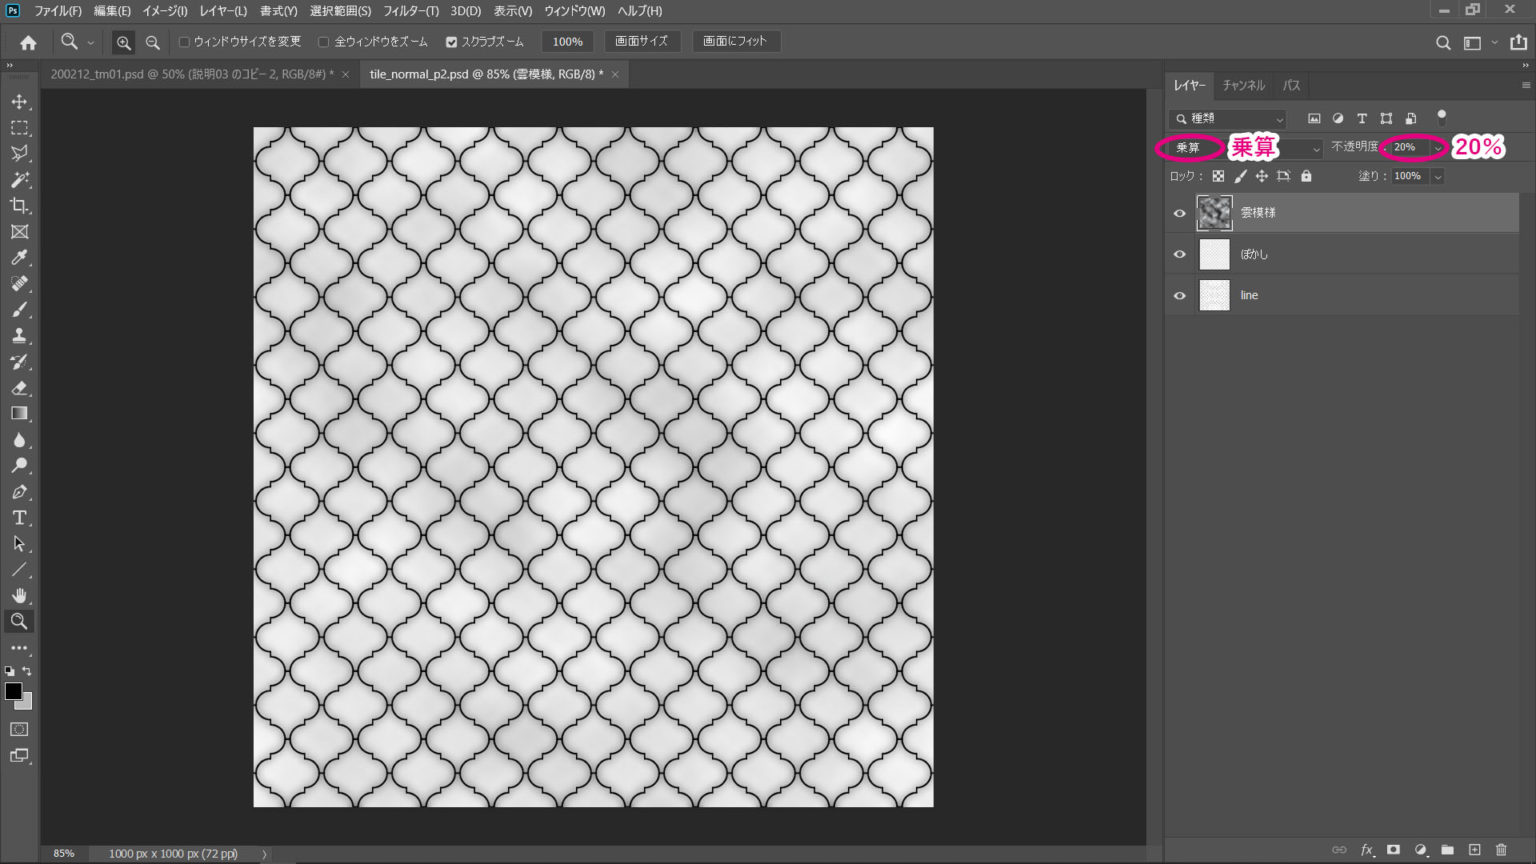This screenshot has height=864, width=1536.
Task: Hide the 雲模様 layer
Action: [x=1180, y=212]
